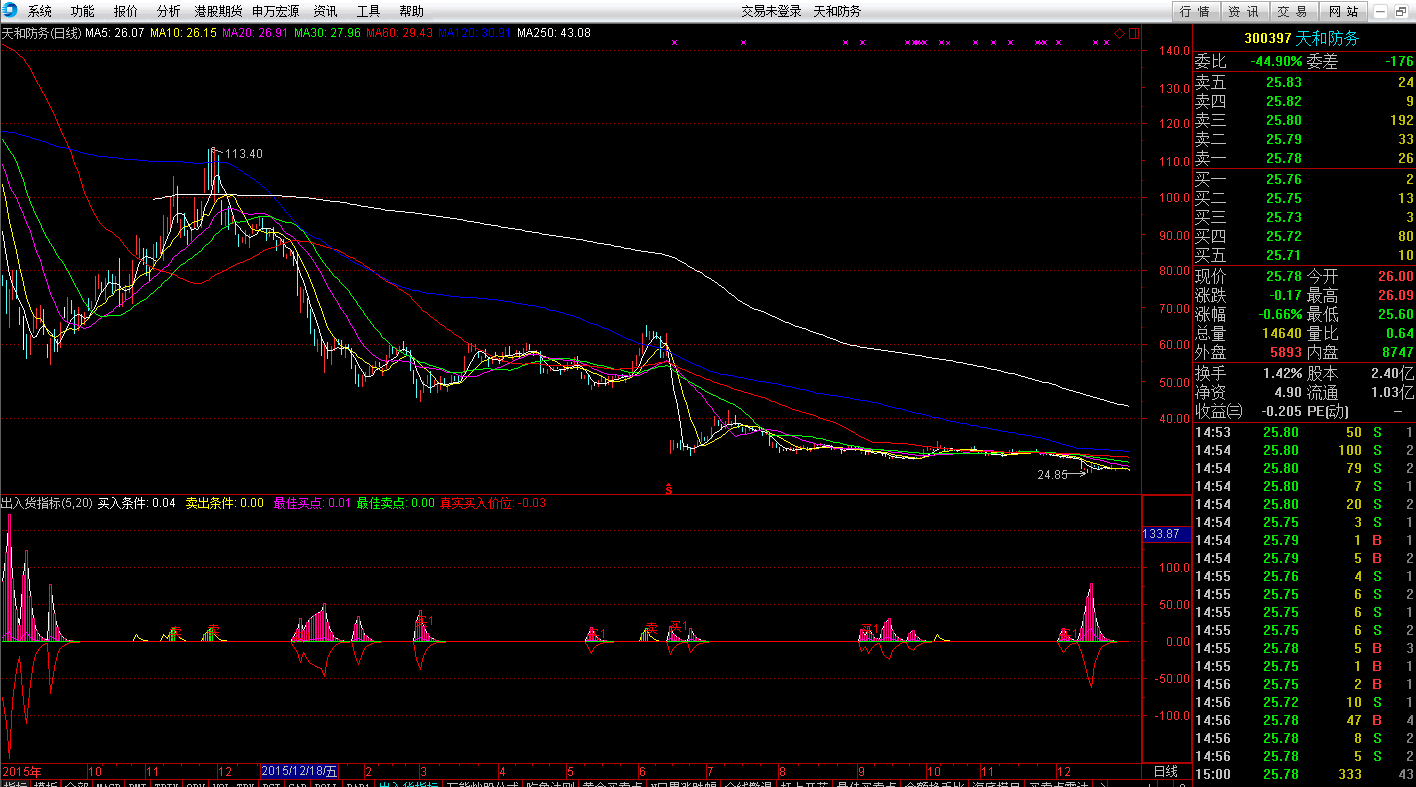Open the 港股期货 menu

218,11
